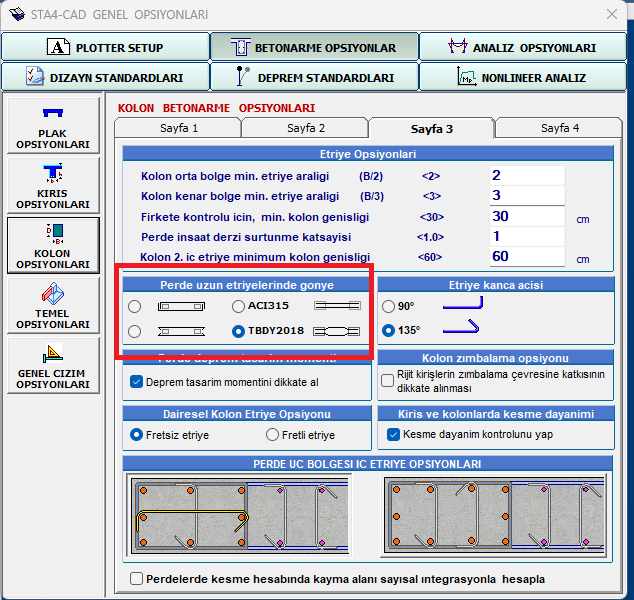This screenshot has height=600, width=634.
Task: Select the ACI315 radio option
Action: (x=238, y=306)
